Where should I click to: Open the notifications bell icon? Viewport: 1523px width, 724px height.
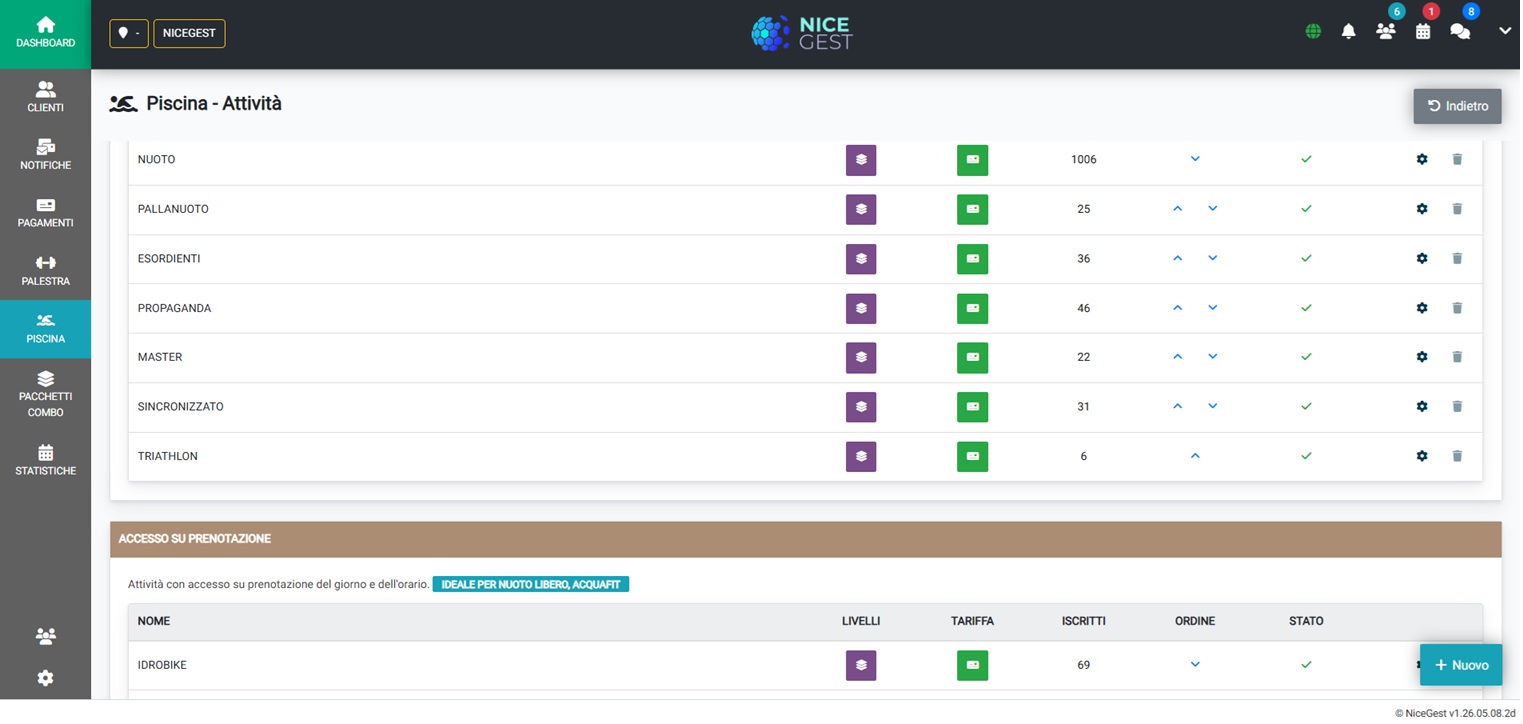(x=1348, y=32)
